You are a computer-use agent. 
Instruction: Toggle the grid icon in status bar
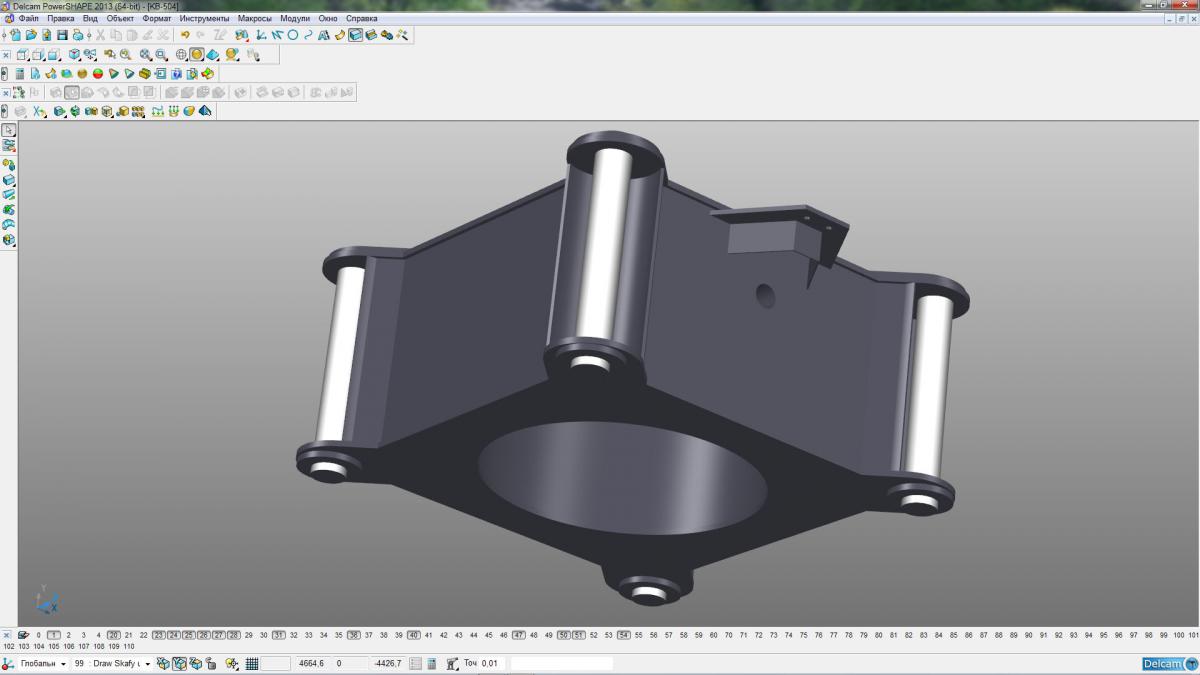pos(252,663)
